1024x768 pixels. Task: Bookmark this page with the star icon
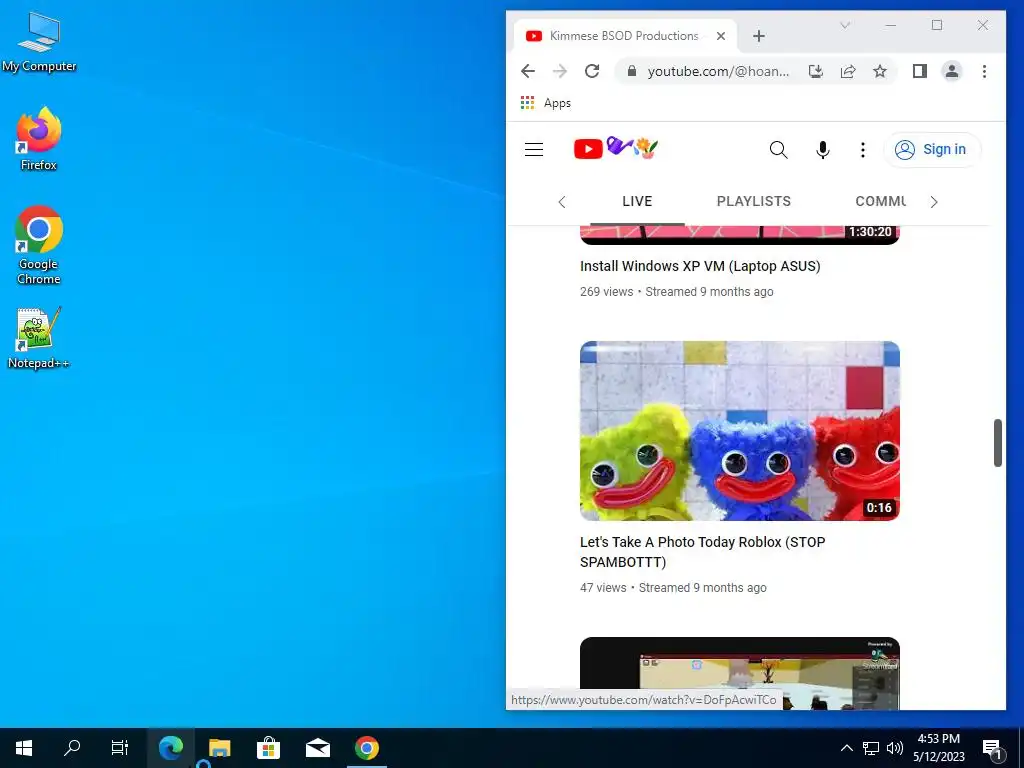pyautogui.click(x=880, y=71)
